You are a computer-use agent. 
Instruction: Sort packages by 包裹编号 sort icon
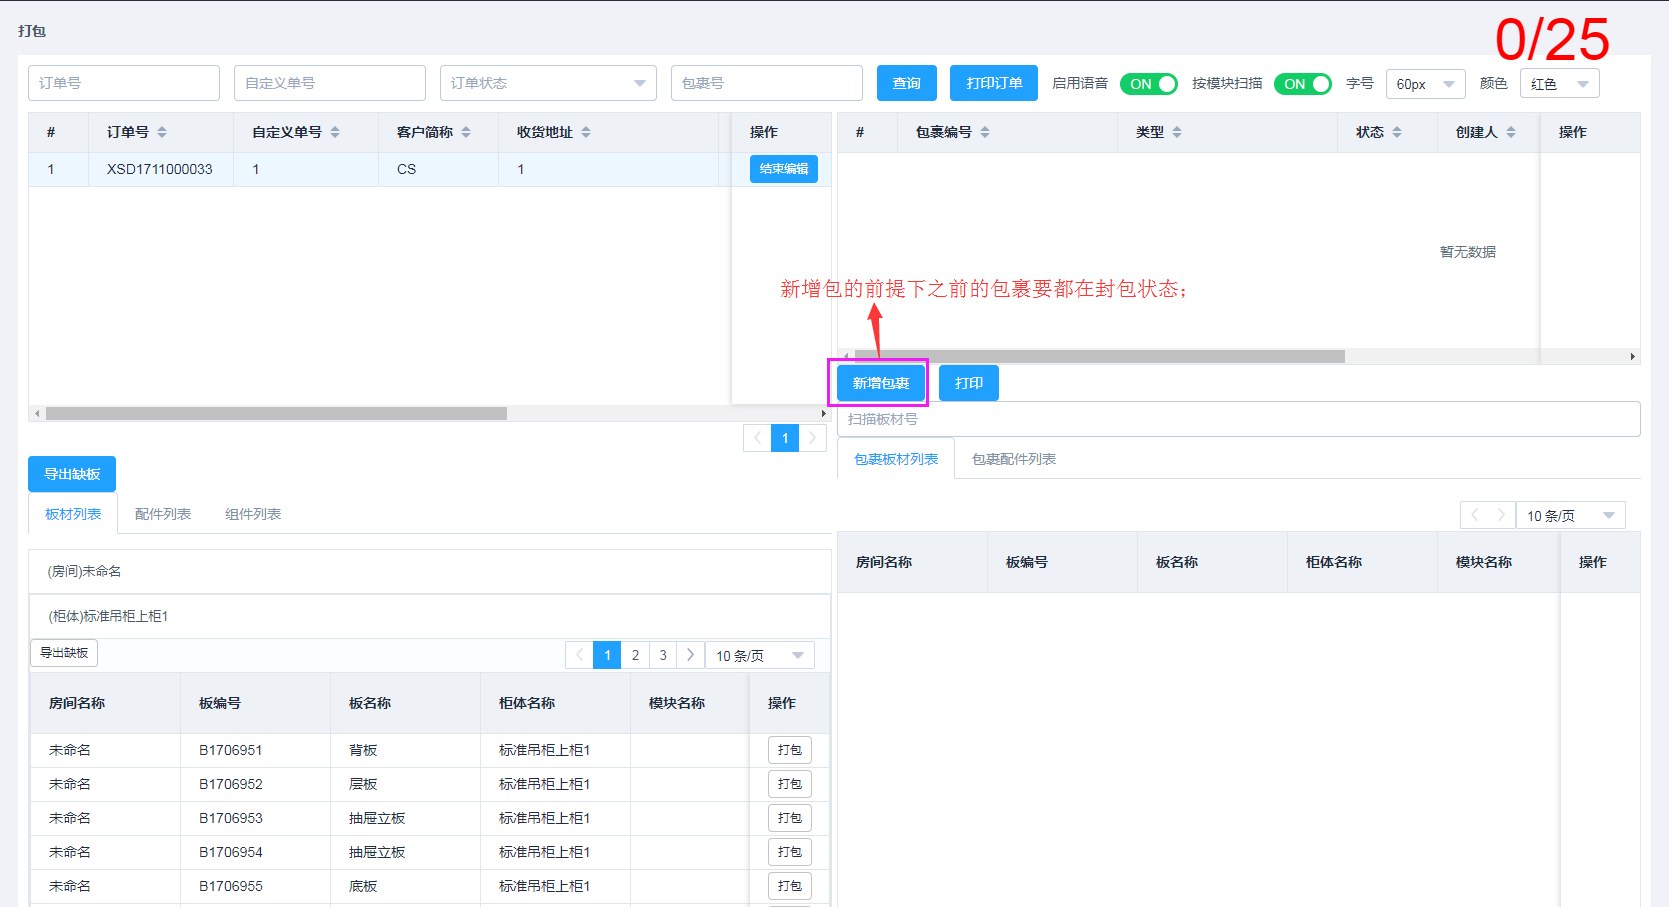click(x=985, y=132)
